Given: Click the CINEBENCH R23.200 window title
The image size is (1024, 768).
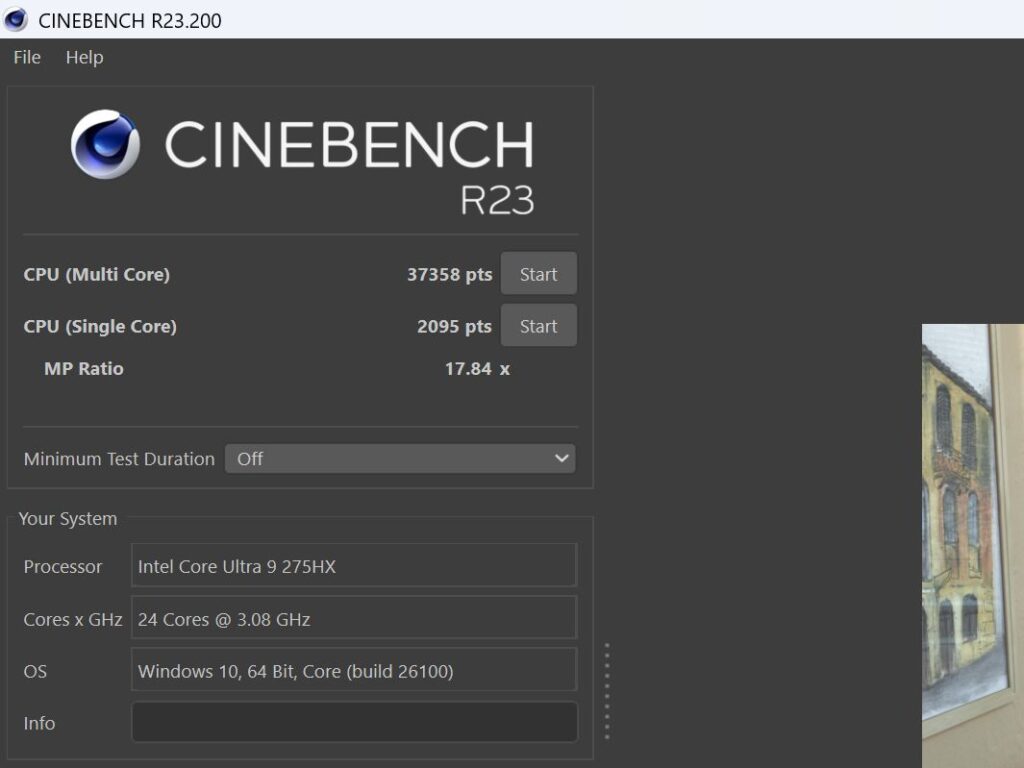Looking at the screenshot, I should [x=130, y=21].
